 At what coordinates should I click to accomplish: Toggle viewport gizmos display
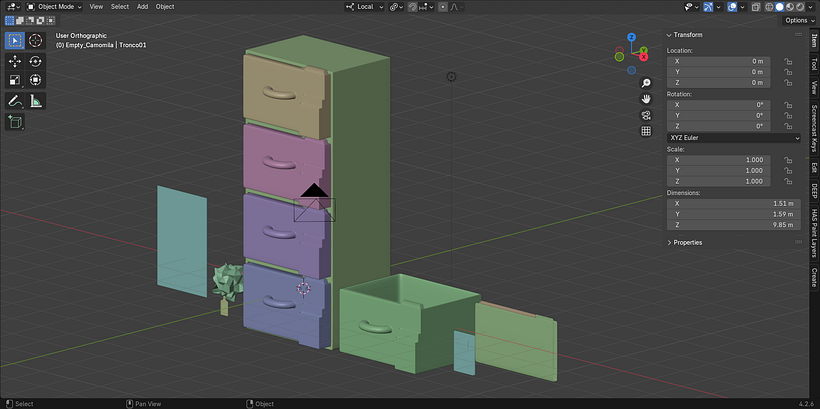tap(709, 7)
